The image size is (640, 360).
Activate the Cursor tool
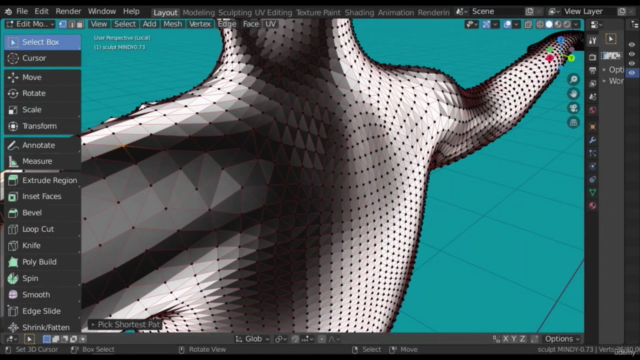[42, 58]
